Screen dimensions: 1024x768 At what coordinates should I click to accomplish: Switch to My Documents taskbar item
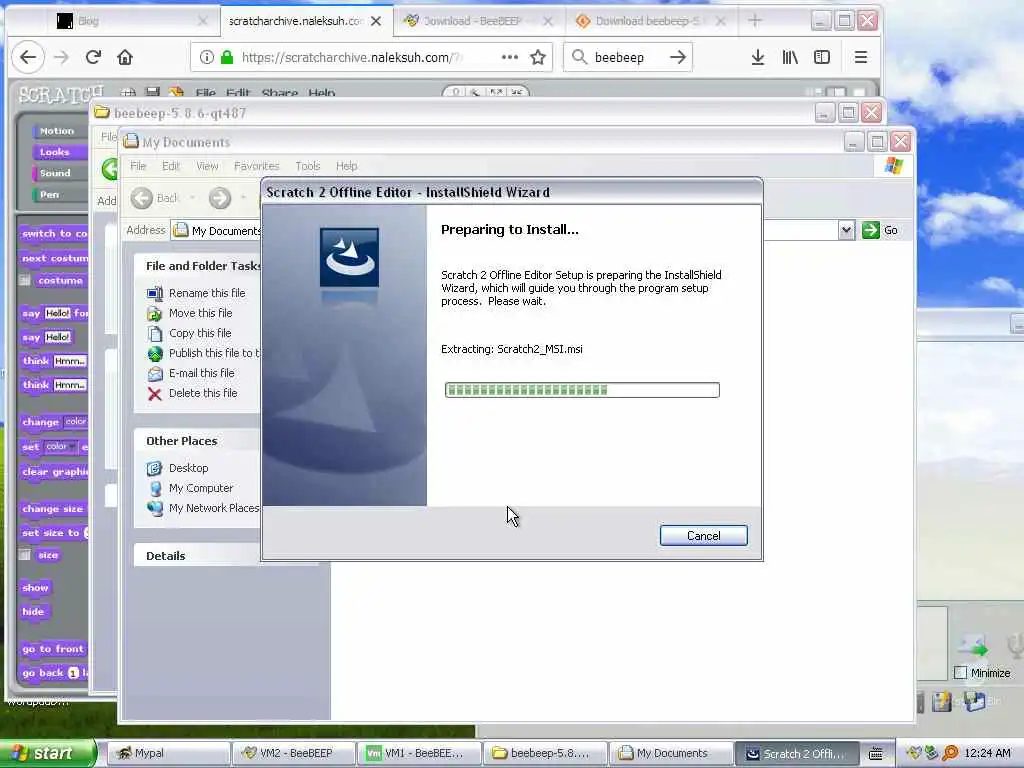(671, 753)
